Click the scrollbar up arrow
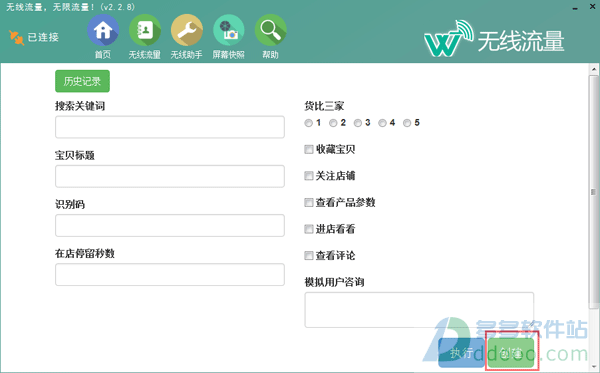 pos(593,69)
